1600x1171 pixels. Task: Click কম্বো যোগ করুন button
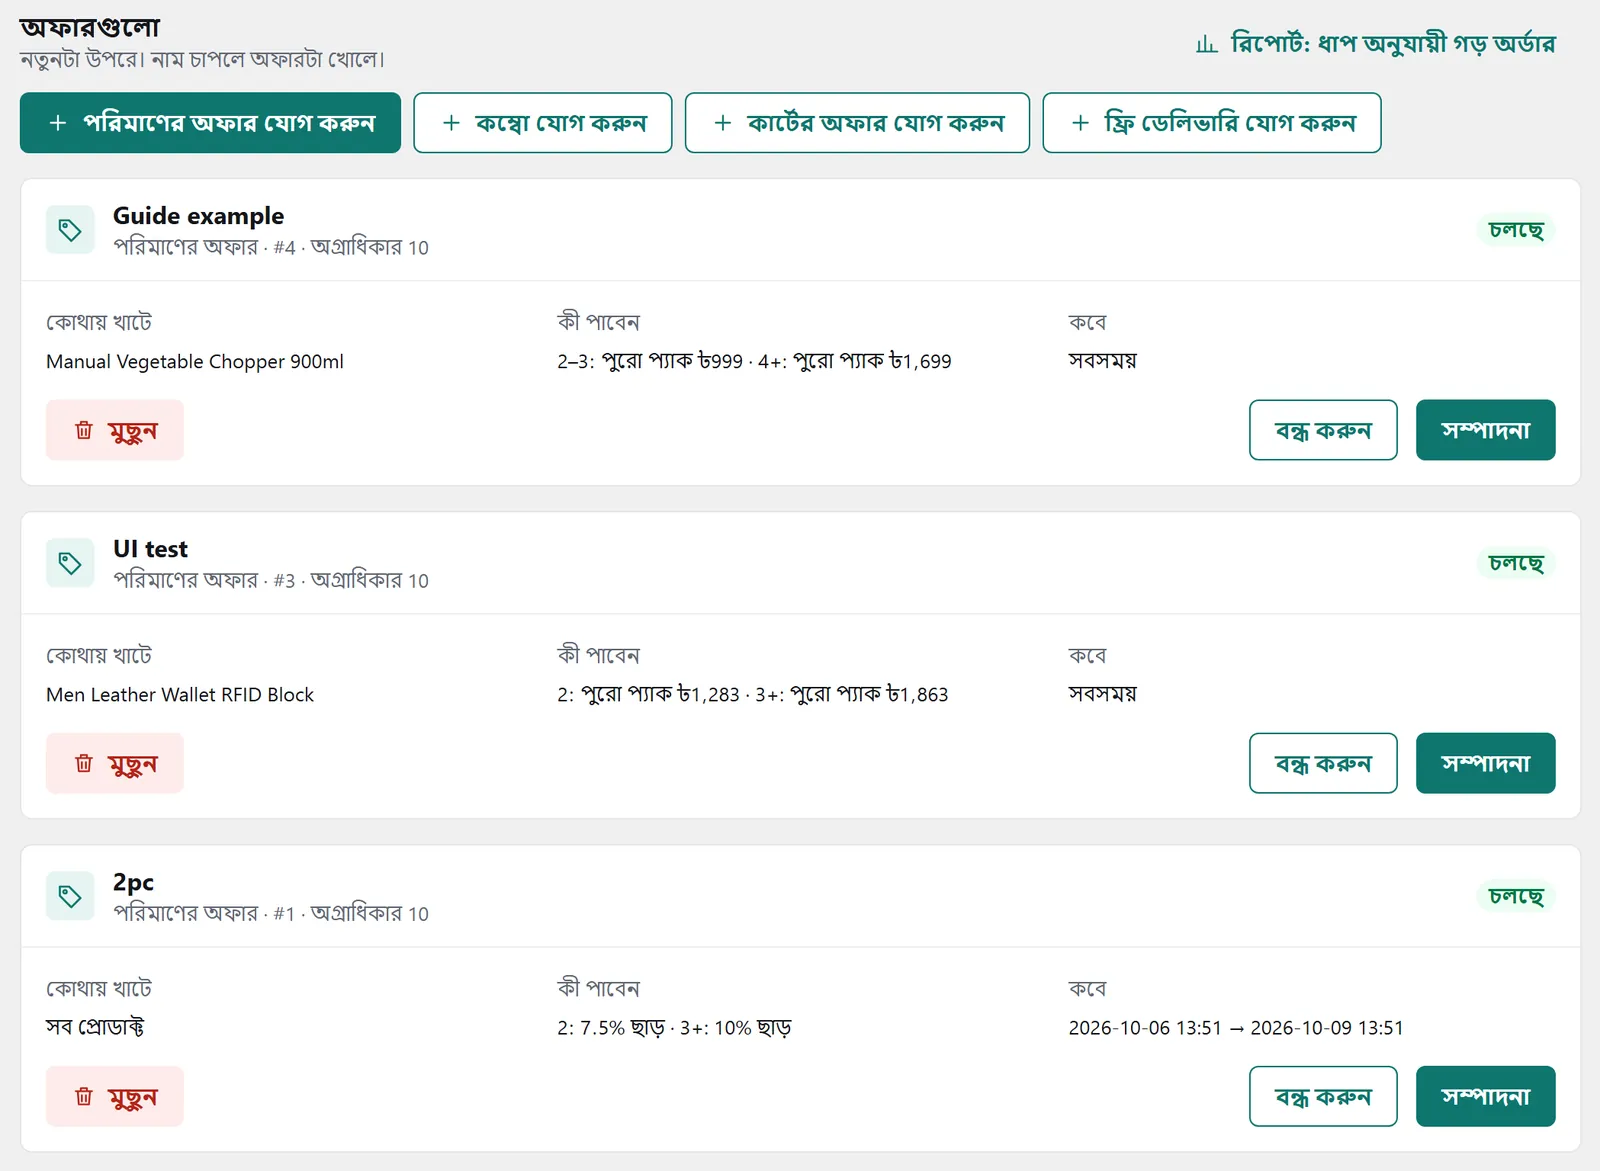543,123
